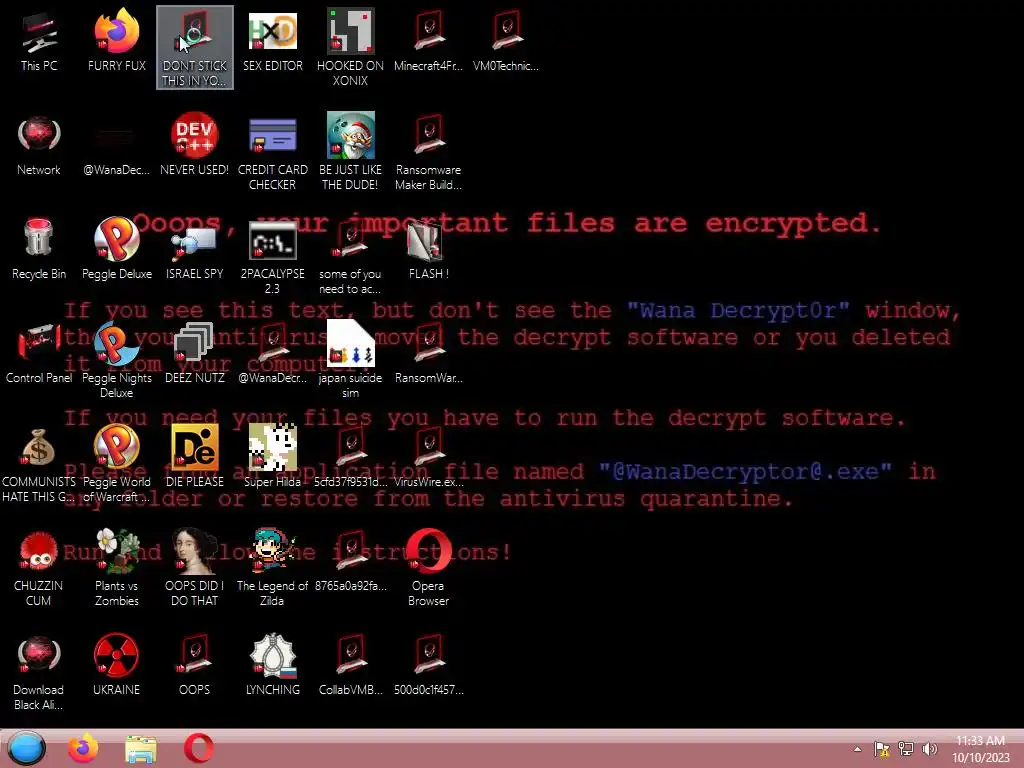Open File Explorer from the taskbar
The image size is (1024, 768).
point(141,748)
